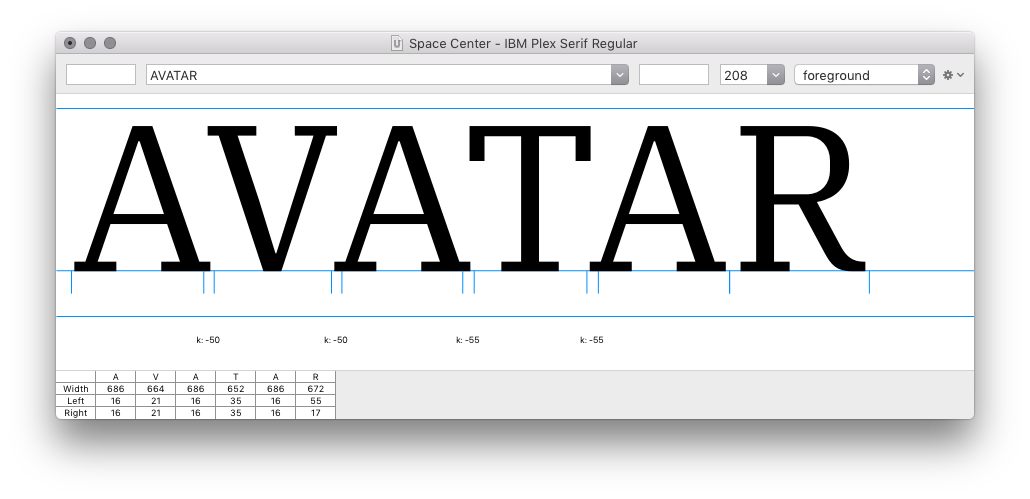Focus the empty pre-text input field
The height and width of the screenshot is (499, 1030).
tap(101, 74)
